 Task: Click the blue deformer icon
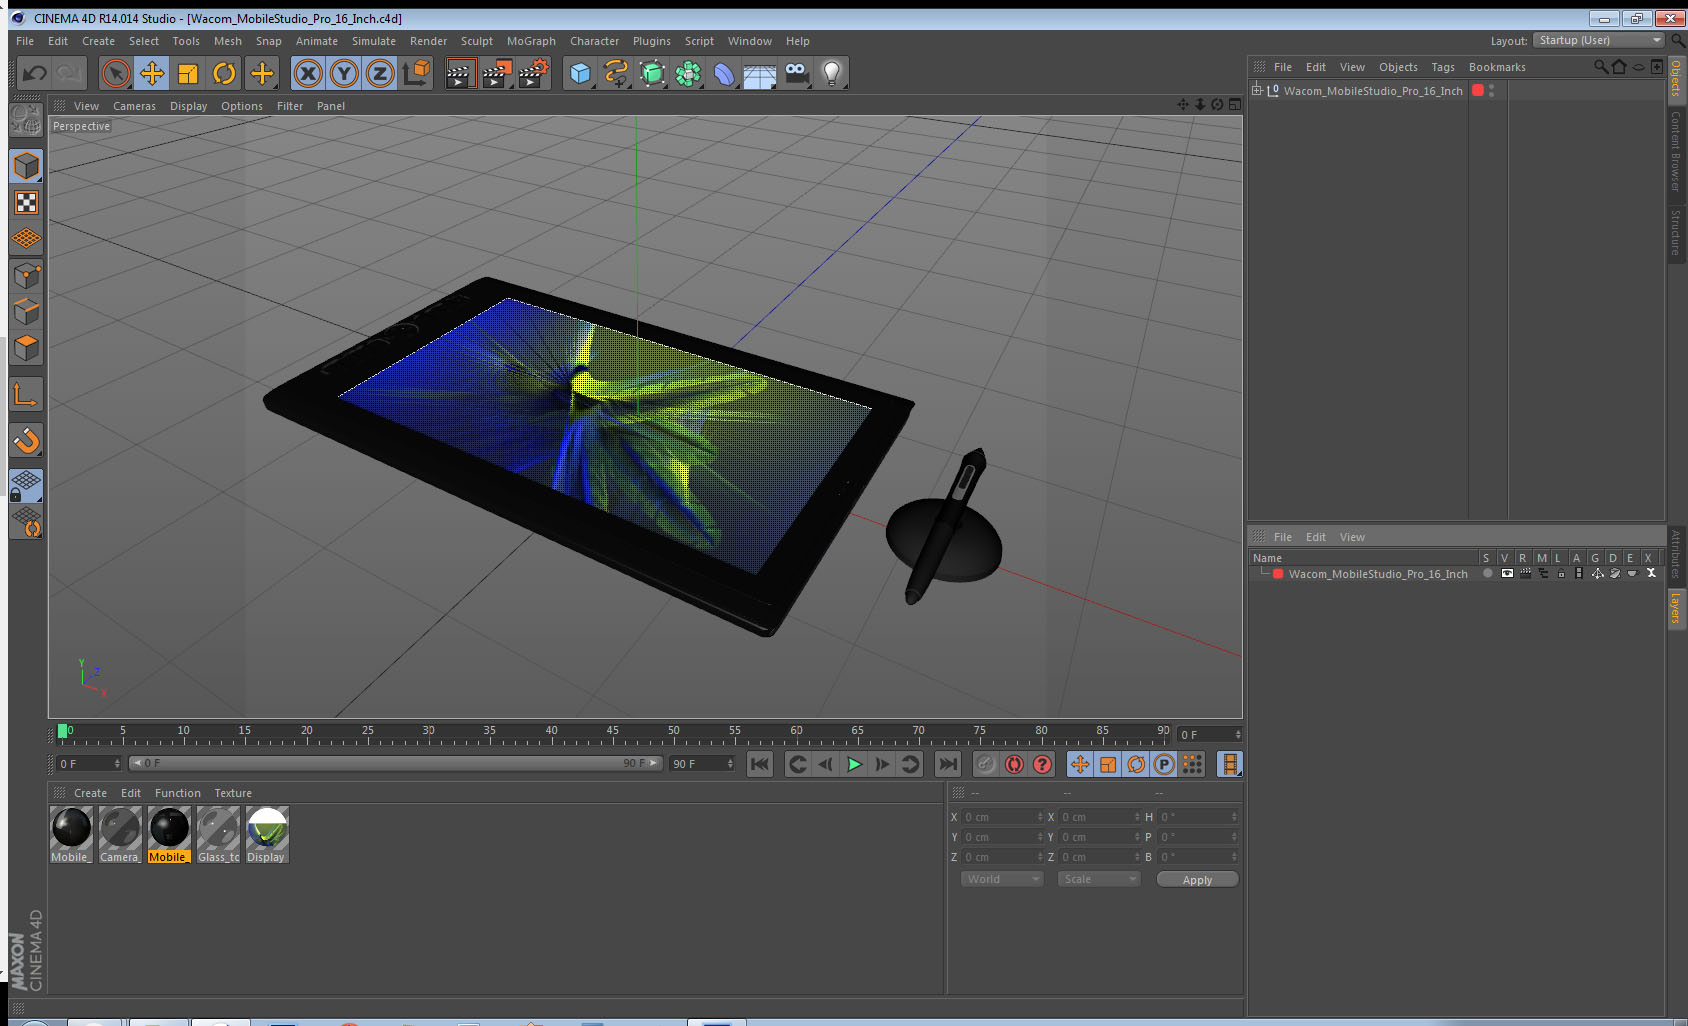[724, 73]
